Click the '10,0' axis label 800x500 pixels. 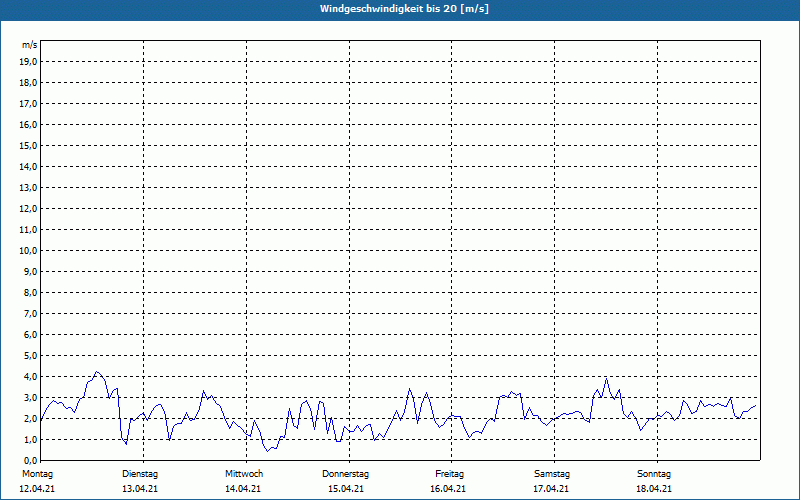pyautogui.click(x=28, y=251)
